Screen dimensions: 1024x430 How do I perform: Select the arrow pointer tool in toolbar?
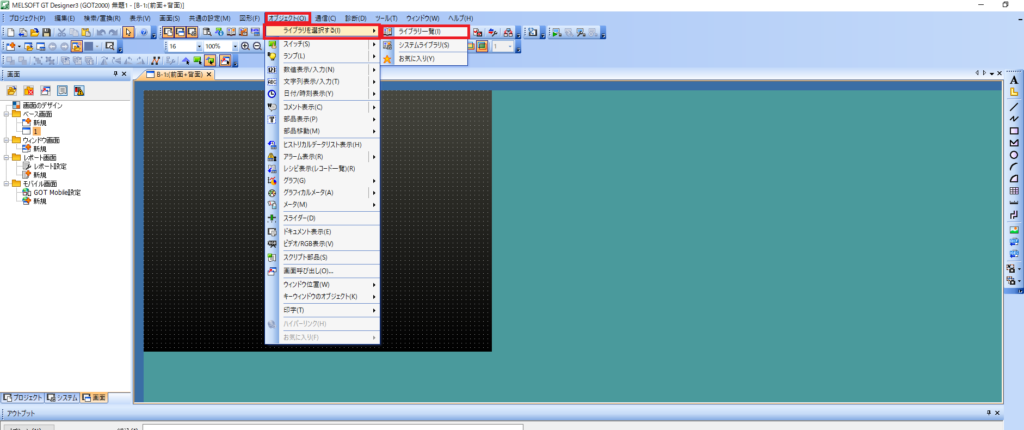[x=129, y=33]
